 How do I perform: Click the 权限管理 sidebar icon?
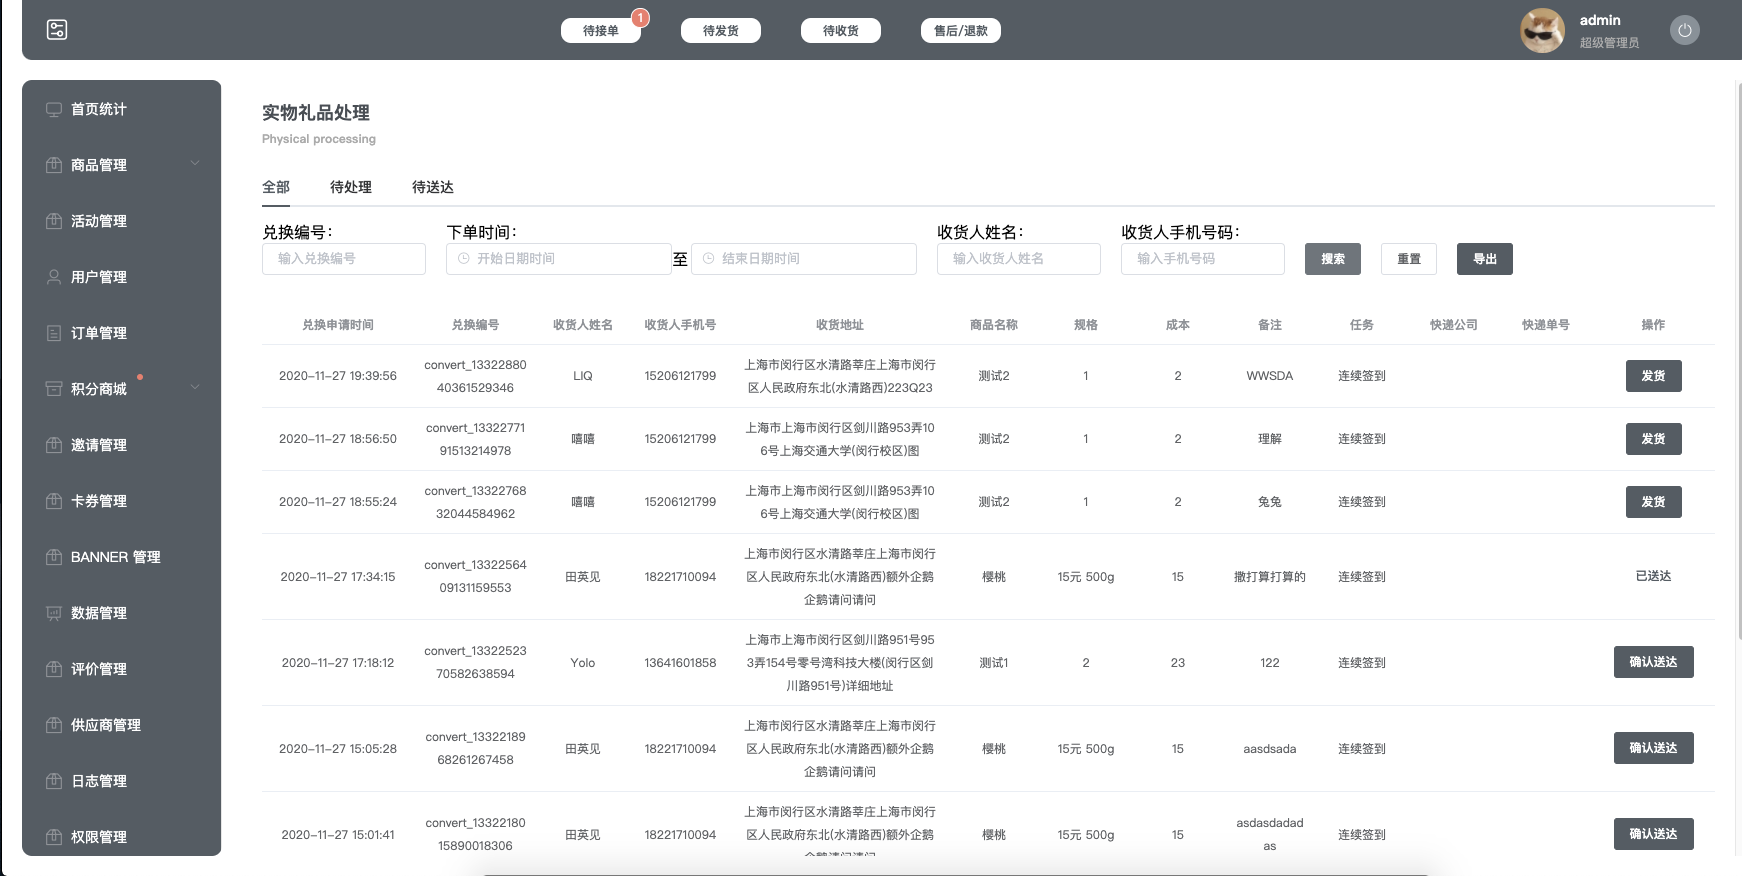[54, 837]
